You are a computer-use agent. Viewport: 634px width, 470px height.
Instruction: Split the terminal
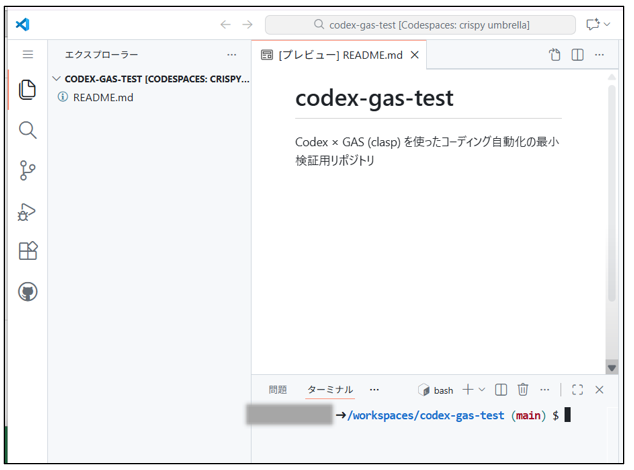point(501,390)
